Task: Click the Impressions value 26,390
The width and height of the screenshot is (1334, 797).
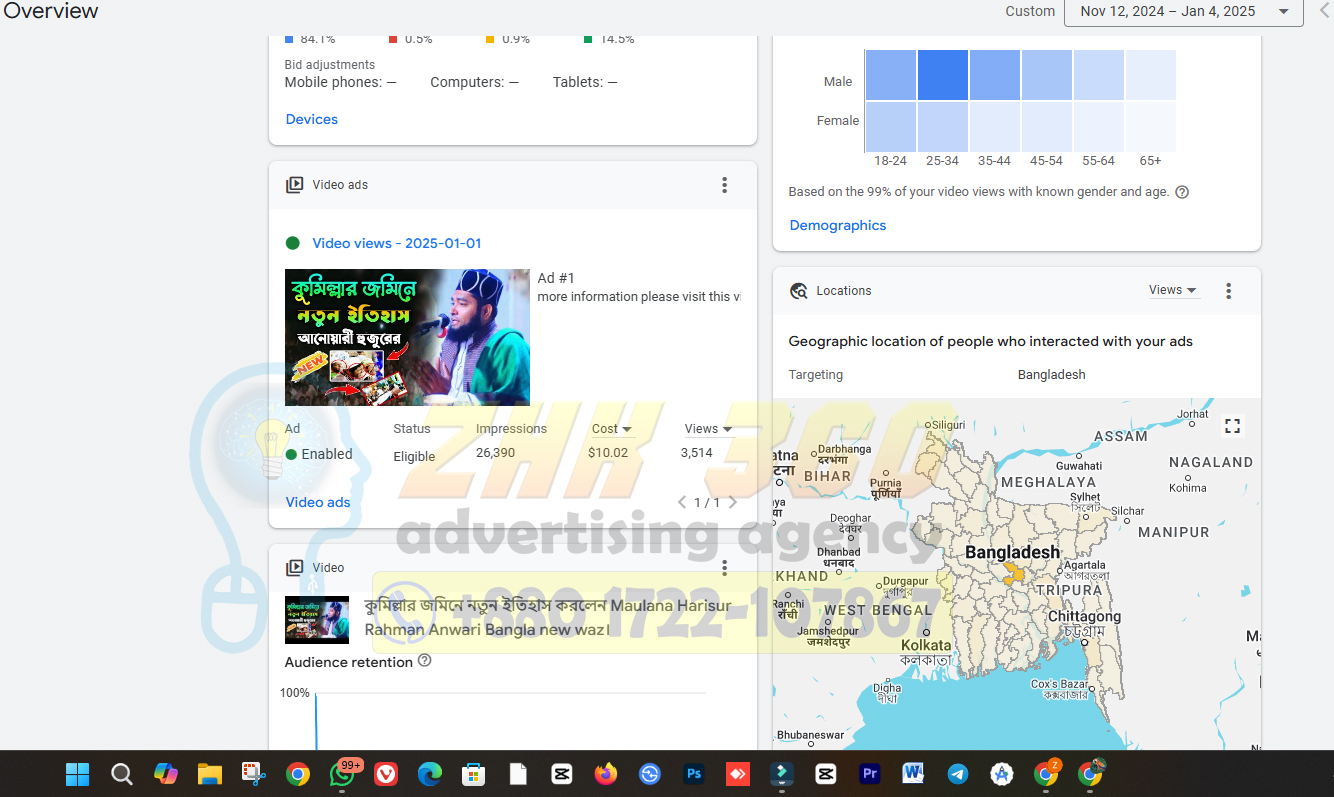Action: coord(495,453)
